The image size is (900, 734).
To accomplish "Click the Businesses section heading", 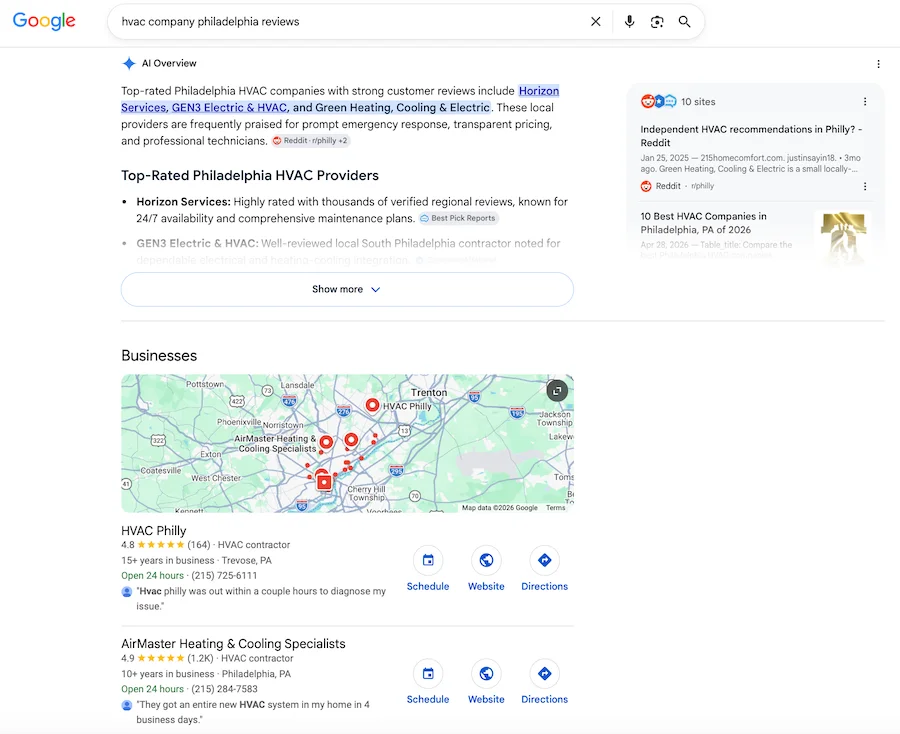I will click(x=159, y=356).
